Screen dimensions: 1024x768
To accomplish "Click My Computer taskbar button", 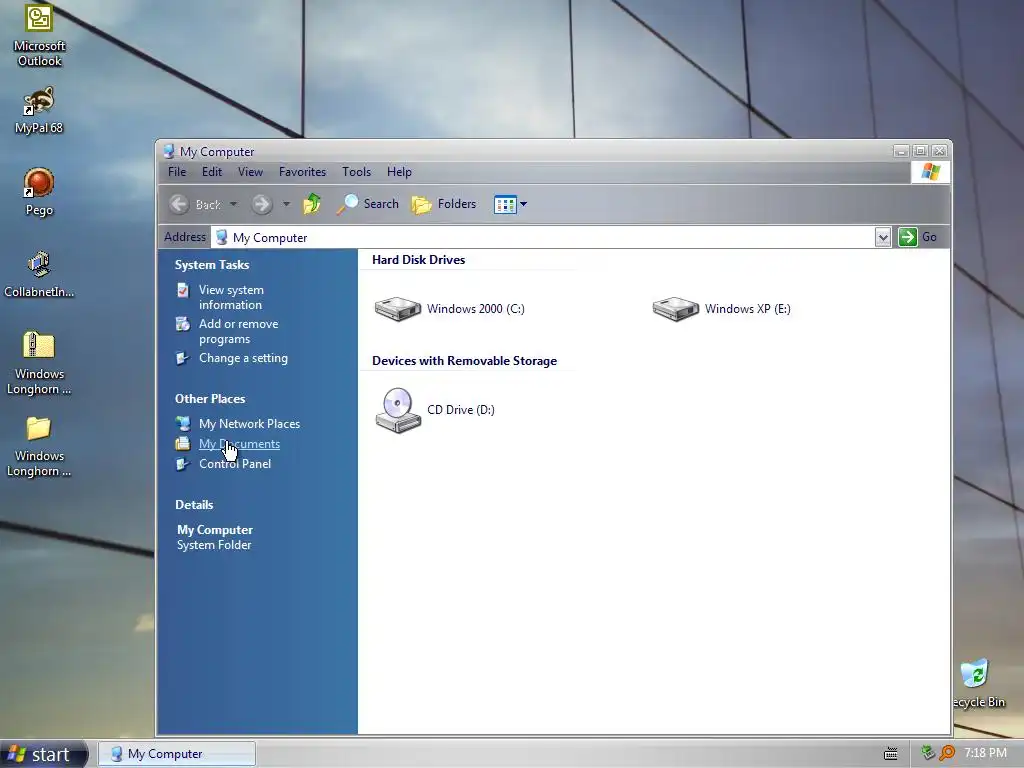I will (x=176, y=754).
